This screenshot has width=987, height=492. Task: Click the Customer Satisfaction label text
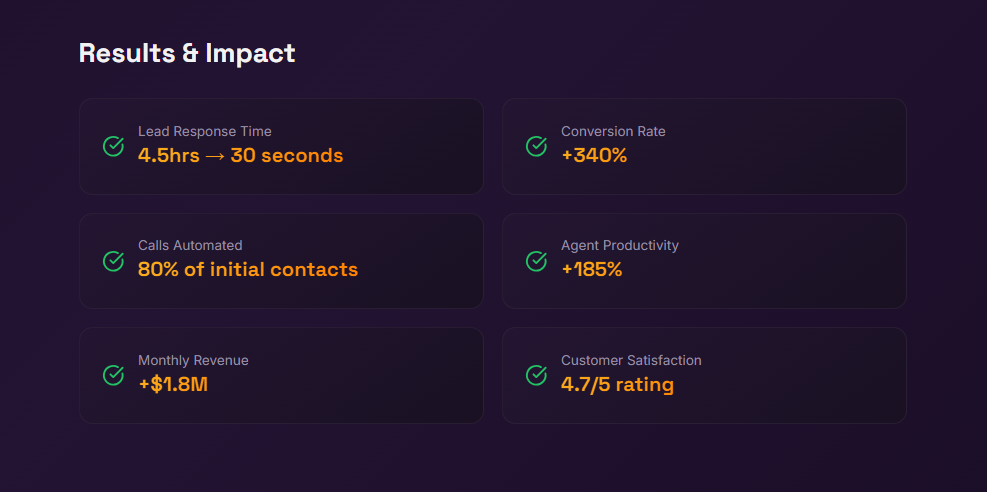click(631, 360)
